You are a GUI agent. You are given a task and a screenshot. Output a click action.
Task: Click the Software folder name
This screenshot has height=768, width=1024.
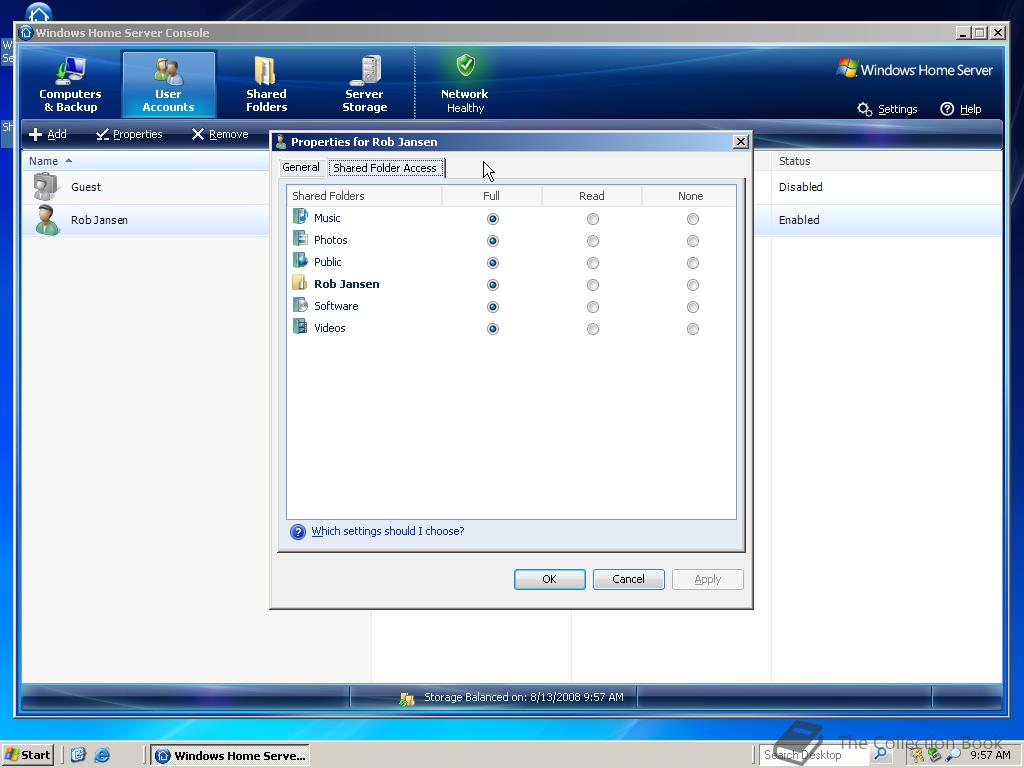[336, 306]
